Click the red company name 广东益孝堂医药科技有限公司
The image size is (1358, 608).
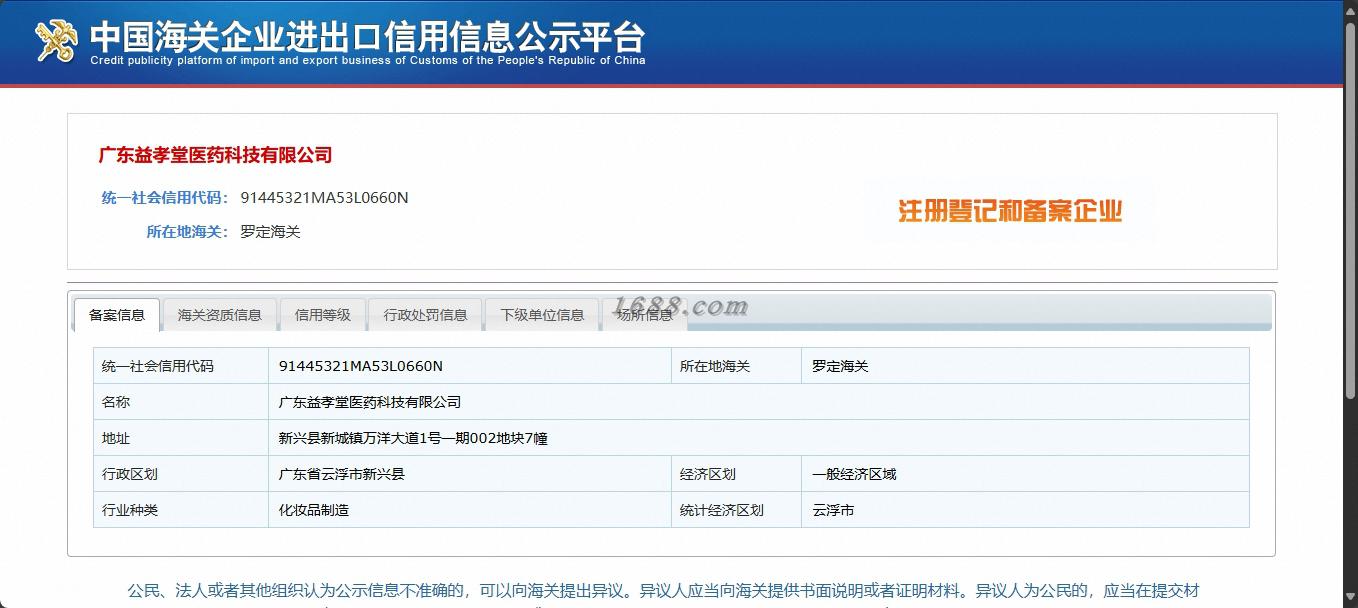pyautogui.click(x=215, y=155)
